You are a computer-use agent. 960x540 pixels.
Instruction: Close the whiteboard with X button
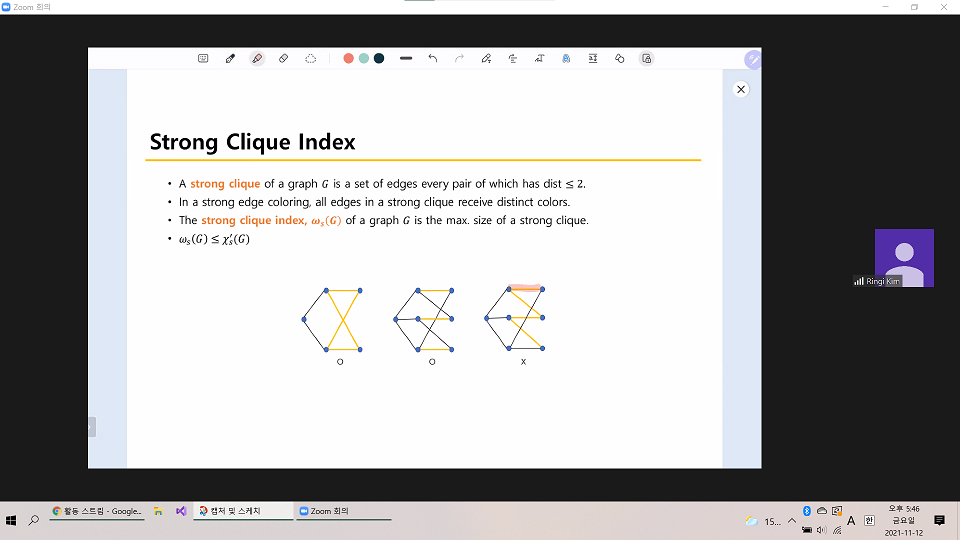[x=741, y=89]
